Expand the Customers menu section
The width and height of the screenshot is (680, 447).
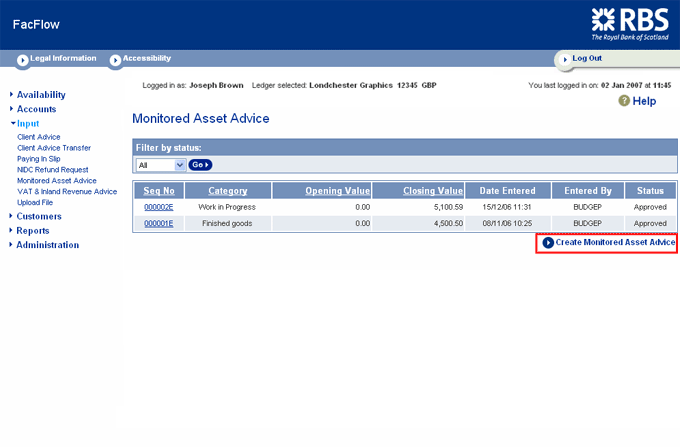click(39, 216)
